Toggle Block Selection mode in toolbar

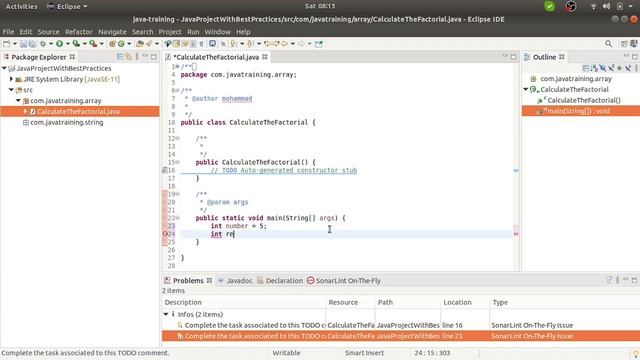pos(193,44)
